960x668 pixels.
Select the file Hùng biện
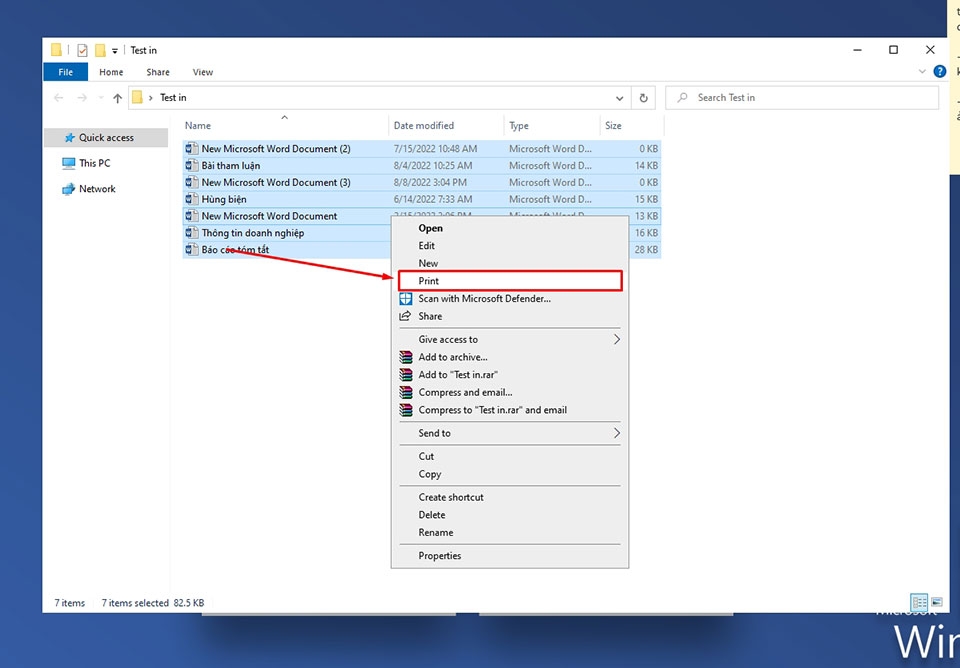[224, 200]
